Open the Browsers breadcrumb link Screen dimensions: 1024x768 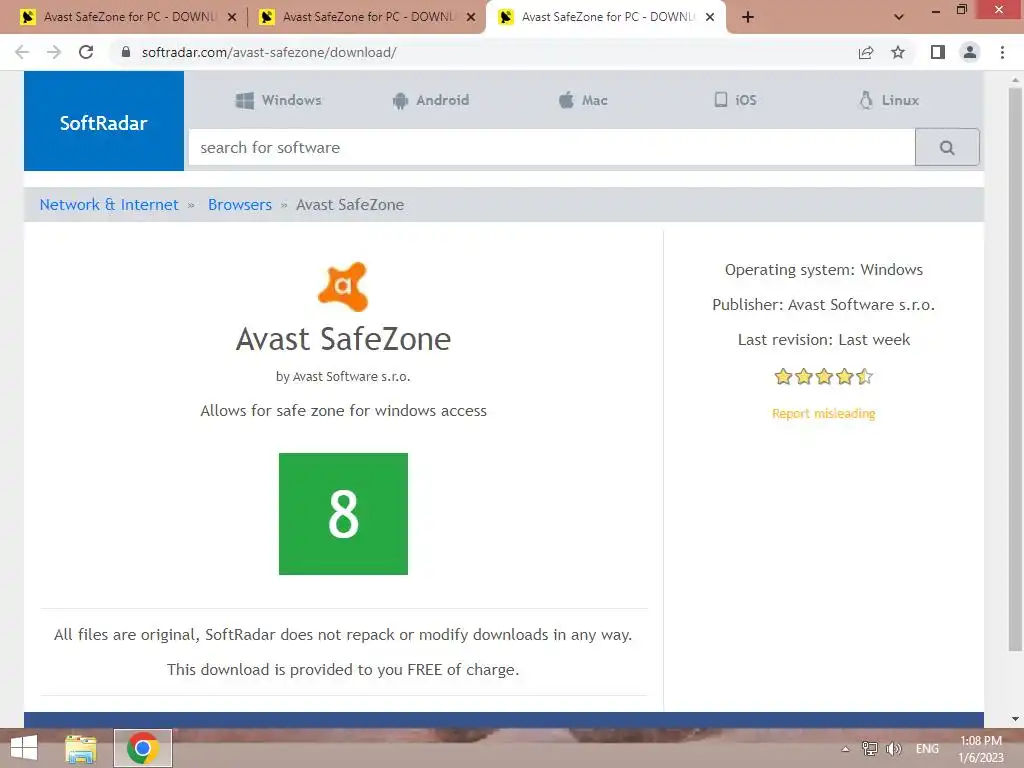240,204
